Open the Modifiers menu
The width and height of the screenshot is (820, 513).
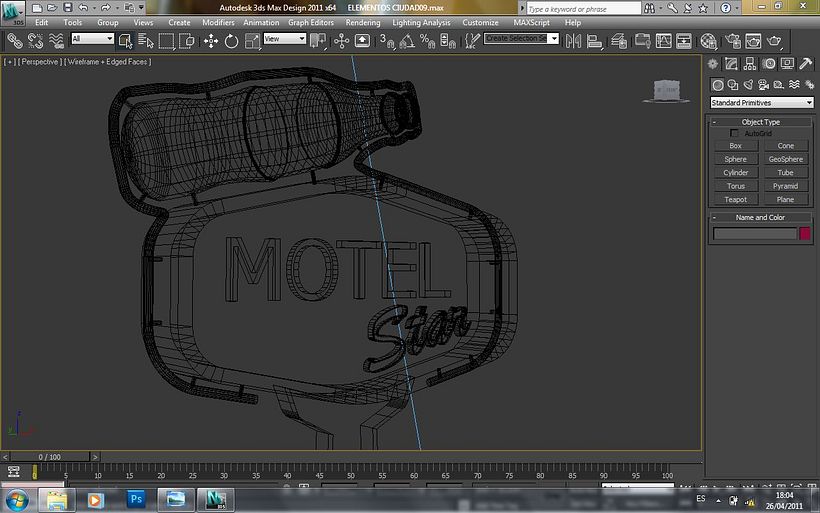coord(218,22)
